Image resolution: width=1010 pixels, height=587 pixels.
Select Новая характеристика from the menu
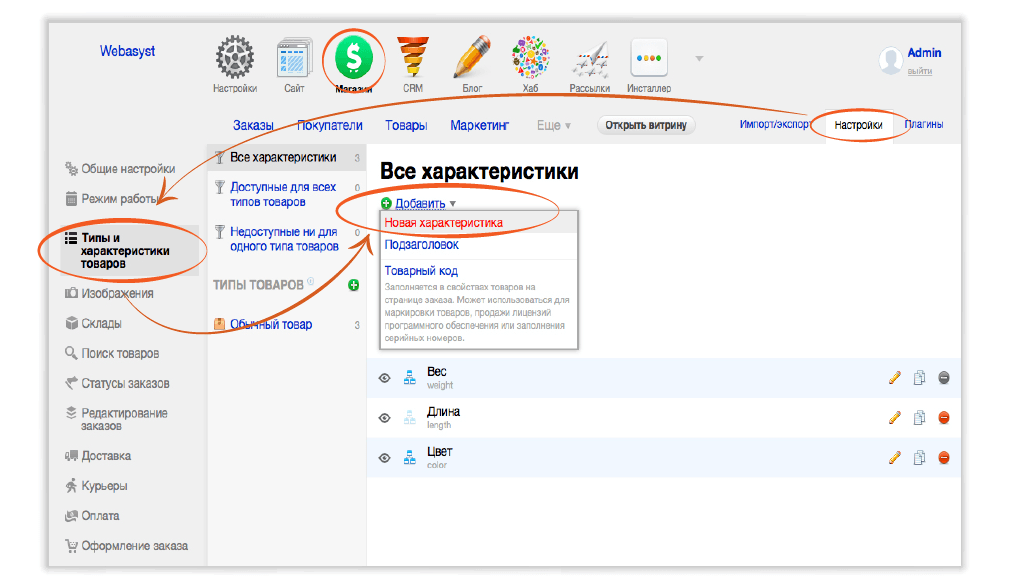(443, 223)
